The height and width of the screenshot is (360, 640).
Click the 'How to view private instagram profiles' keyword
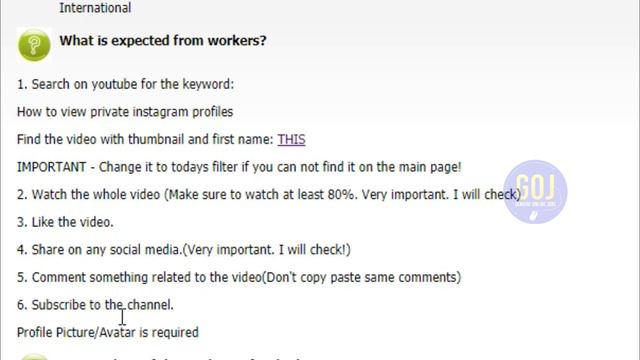coord(125,112)
